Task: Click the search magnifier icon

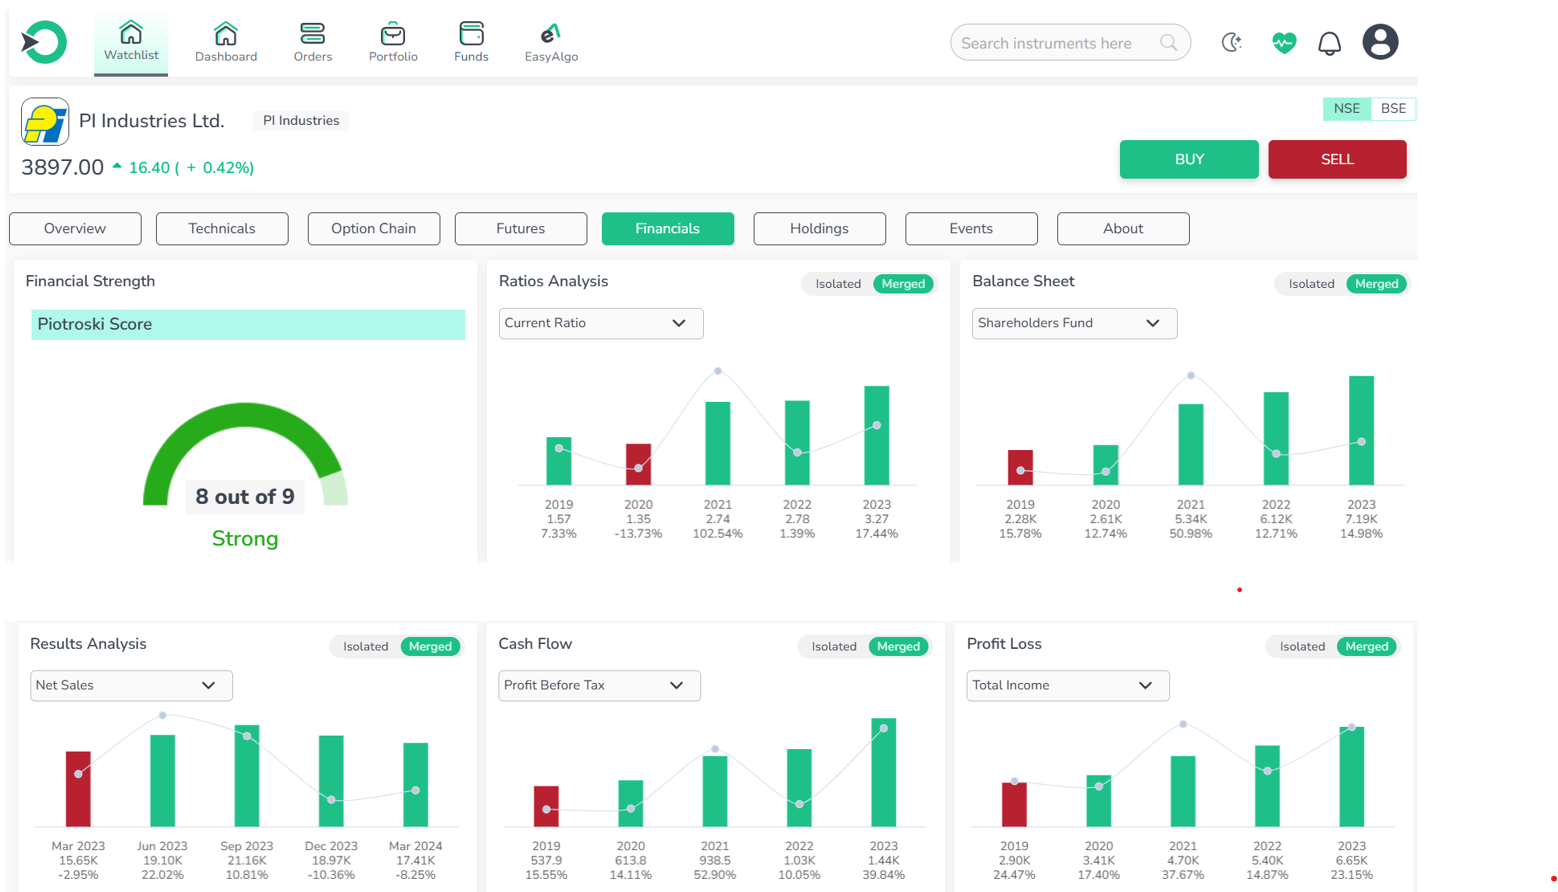Action: click(1169, 43)
